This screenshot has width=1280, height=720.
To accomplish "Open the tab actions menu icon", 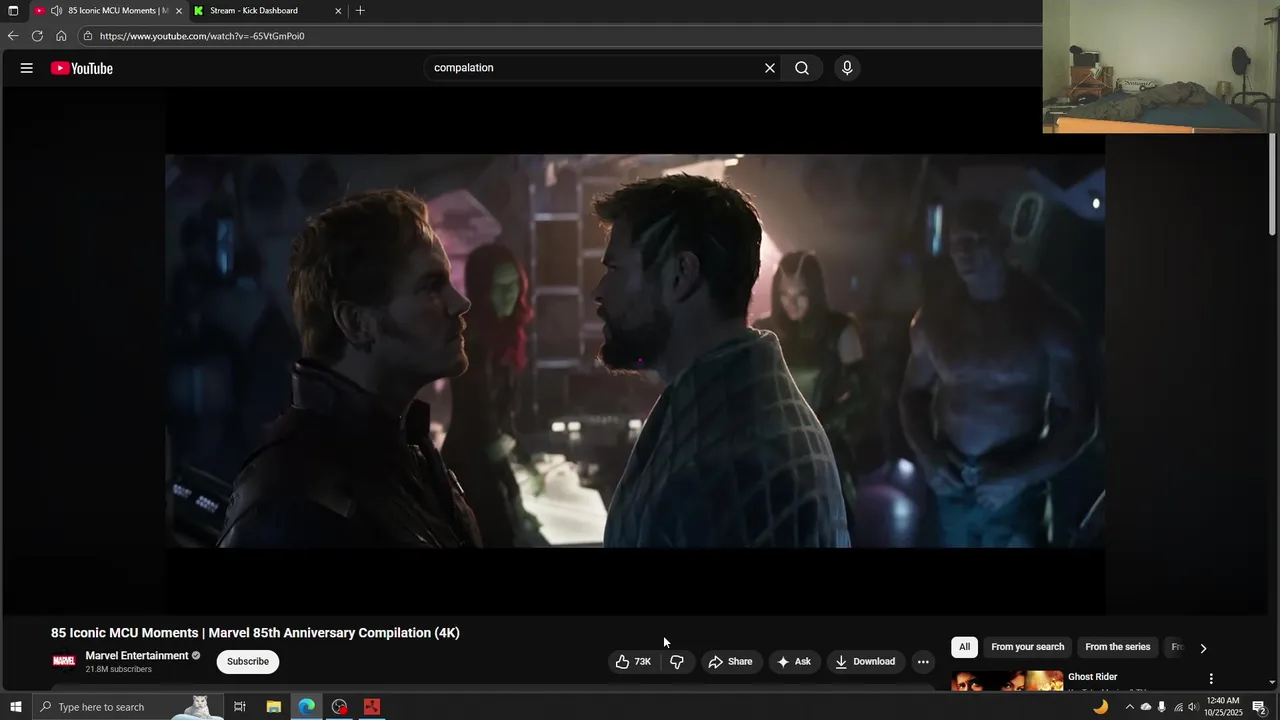I will point(13,11).
